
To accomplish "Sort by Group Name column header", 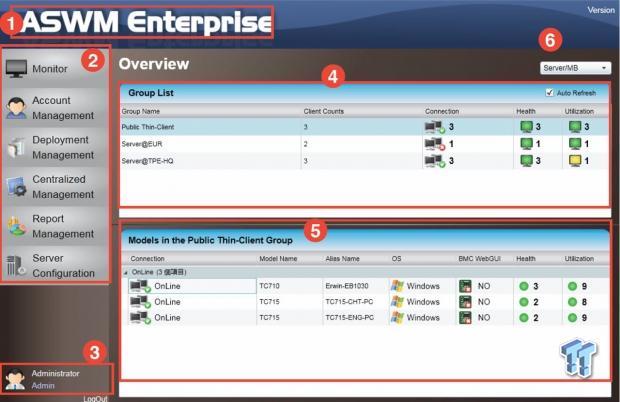I will (140, 111).
